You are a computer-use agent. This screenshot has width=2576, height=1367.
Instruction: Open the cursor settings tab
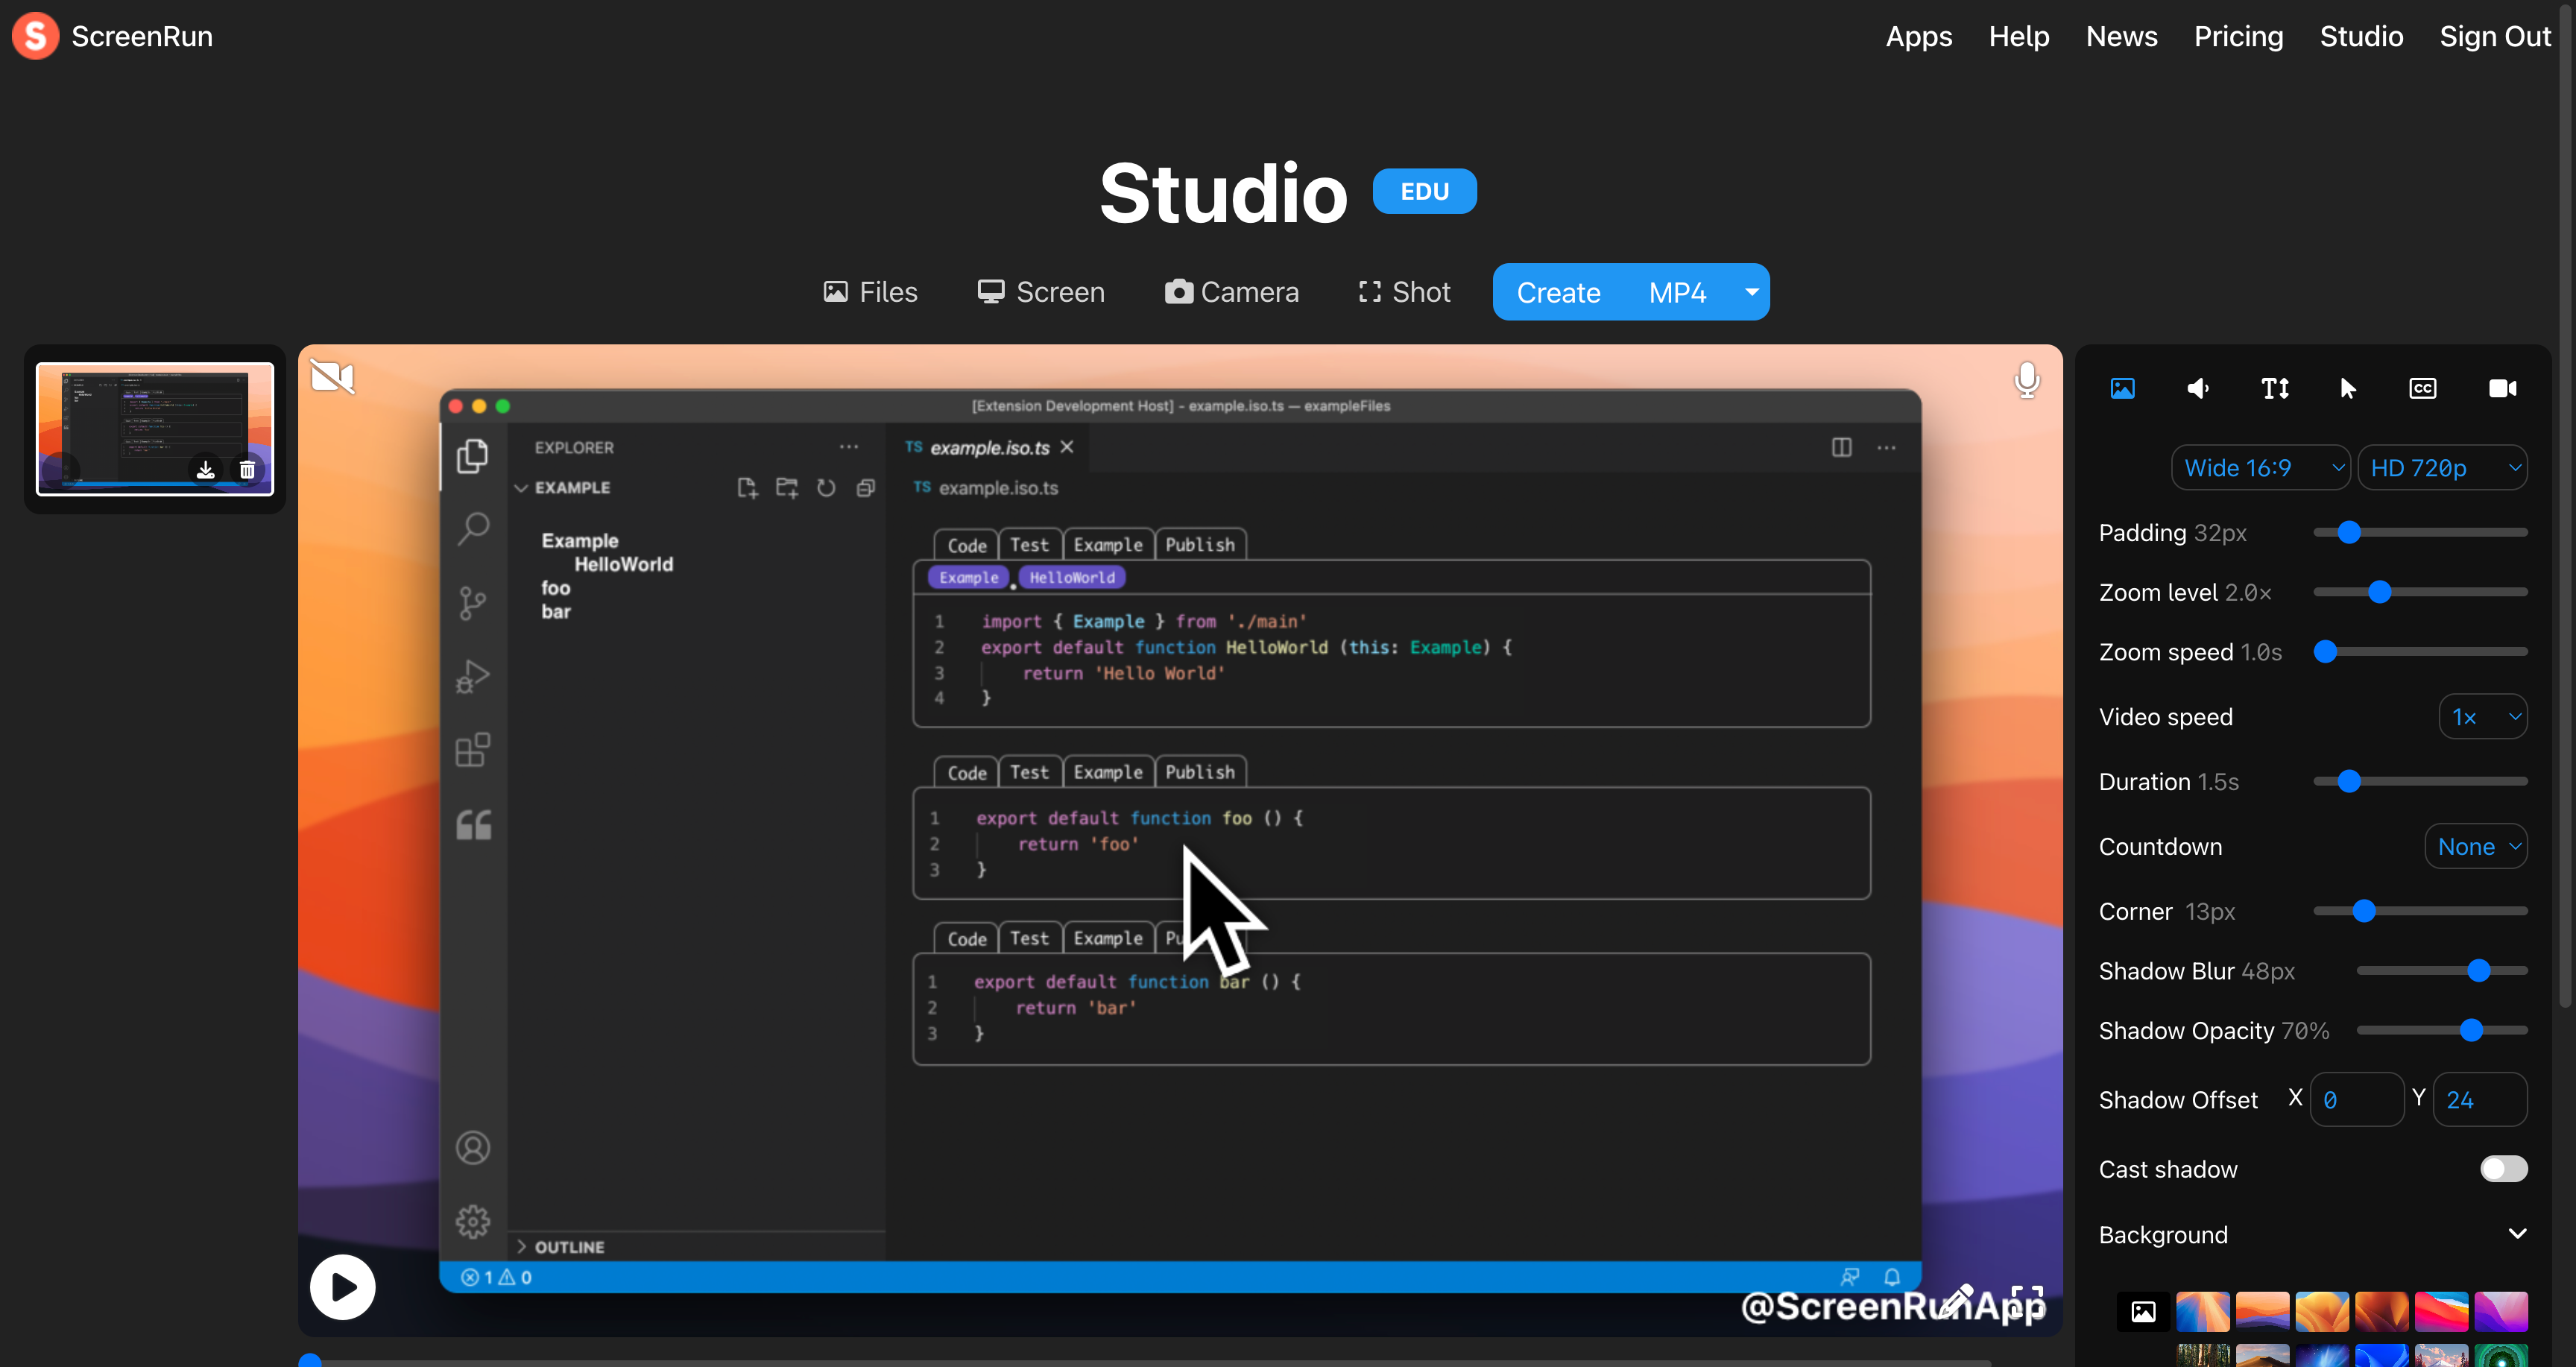[x=2348, y=388]
